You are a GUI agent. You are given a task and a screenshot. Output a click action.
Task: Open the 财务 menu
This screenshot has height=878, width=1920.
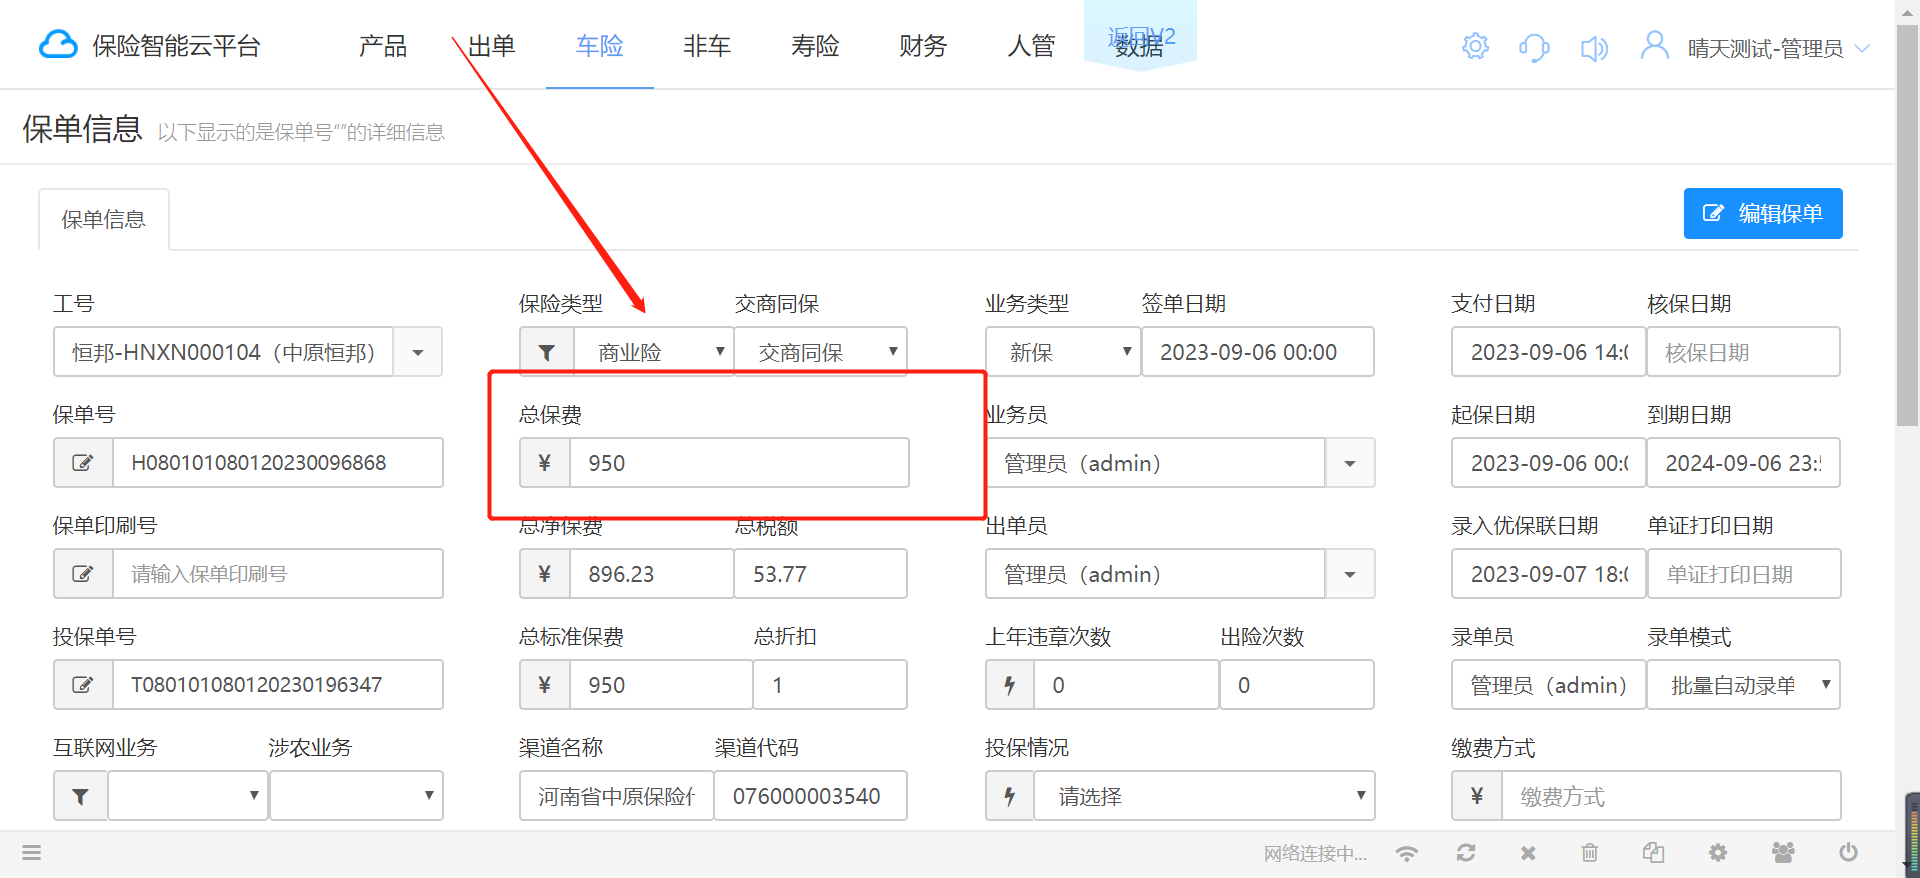coord(923,46)
